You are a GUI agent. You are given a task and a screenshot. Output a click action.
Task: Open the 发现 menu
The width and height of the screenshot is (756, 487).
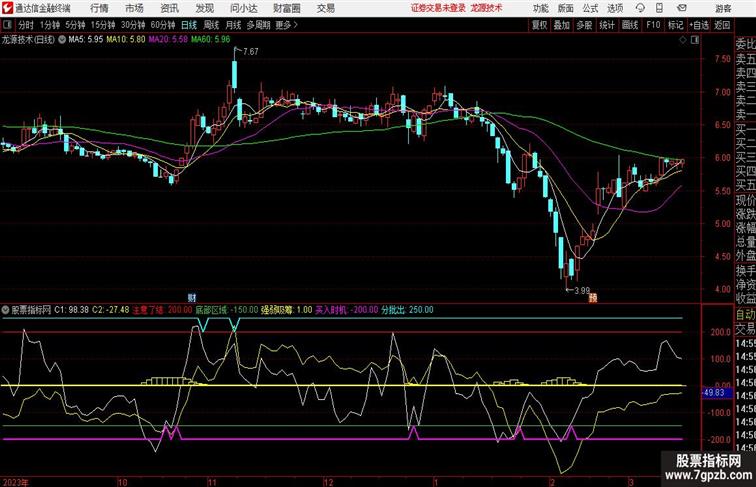(204, 8)
